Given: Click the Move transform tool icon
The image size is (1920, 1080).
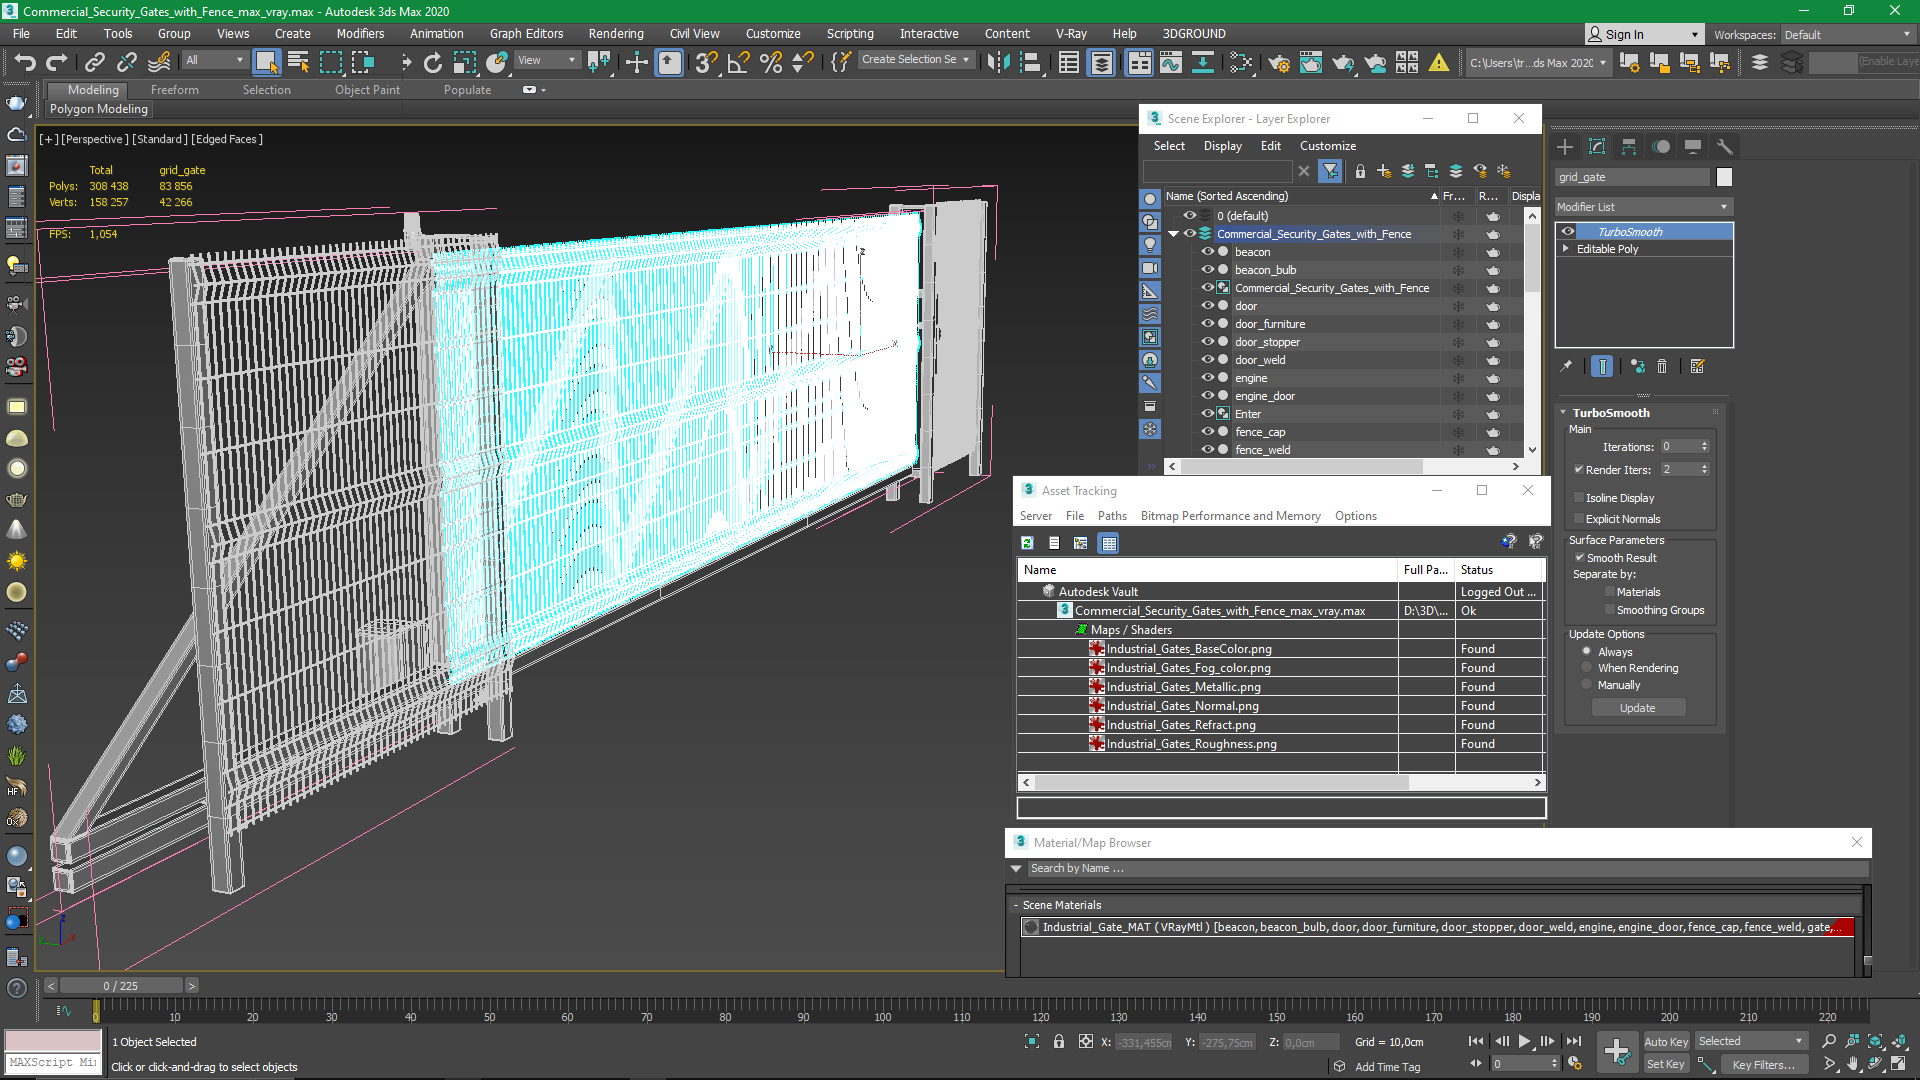Looking at the screenshot, I should [x=636, y=62].
